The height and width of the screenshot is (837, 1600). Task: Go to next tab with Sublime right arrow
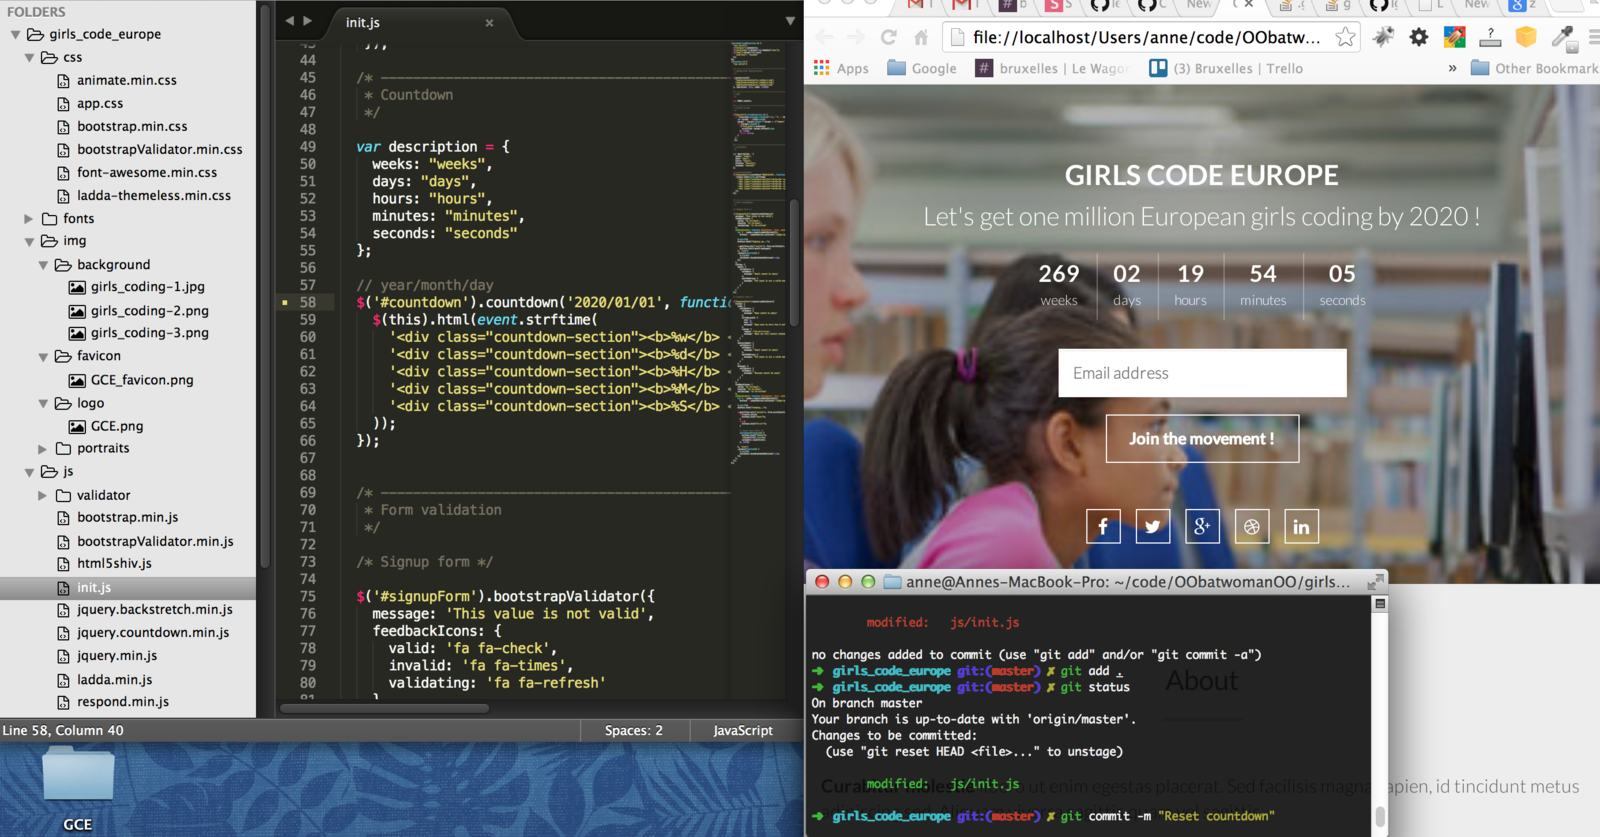pyautogui.click(x=308, y=21)
